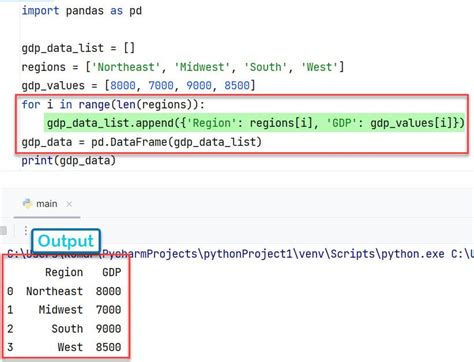This screenshot has height=362, width=474.
Task: Click output value 8000 for Northeast
Action: 108,291
